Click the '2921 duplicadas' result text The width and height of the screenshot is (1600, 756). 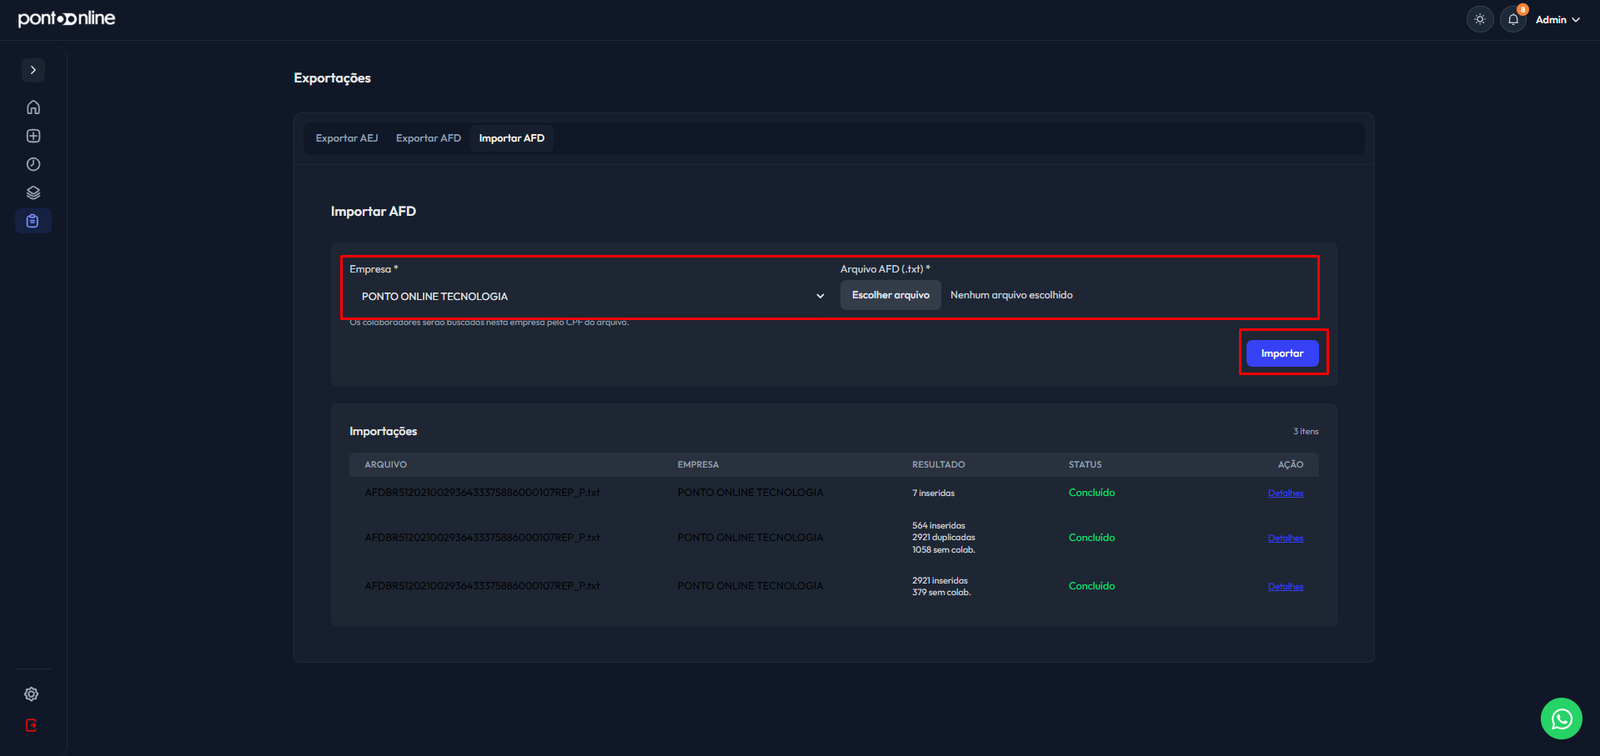[943, 538]
